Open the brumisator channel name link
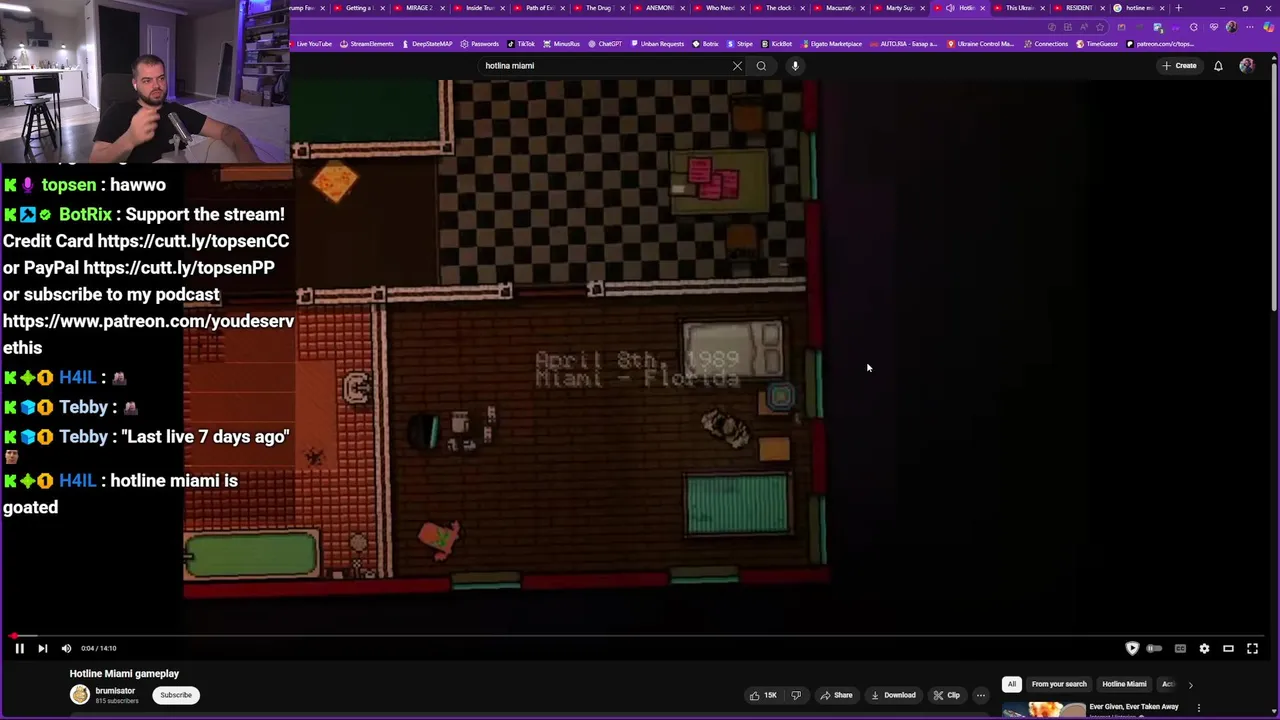 pos(115,690)
